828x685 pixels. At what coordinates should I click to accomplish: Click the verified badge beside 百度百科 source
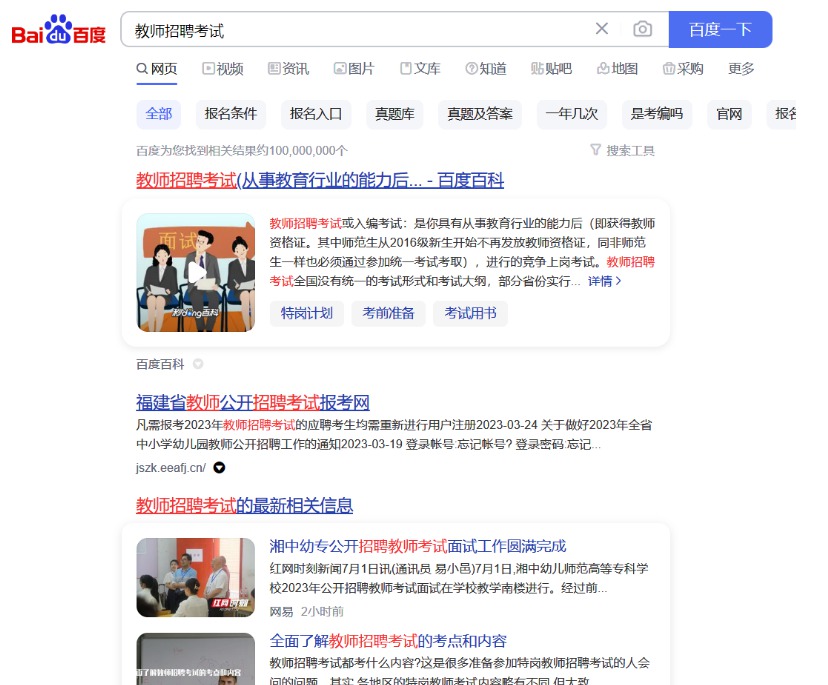(x=198, y=364)
